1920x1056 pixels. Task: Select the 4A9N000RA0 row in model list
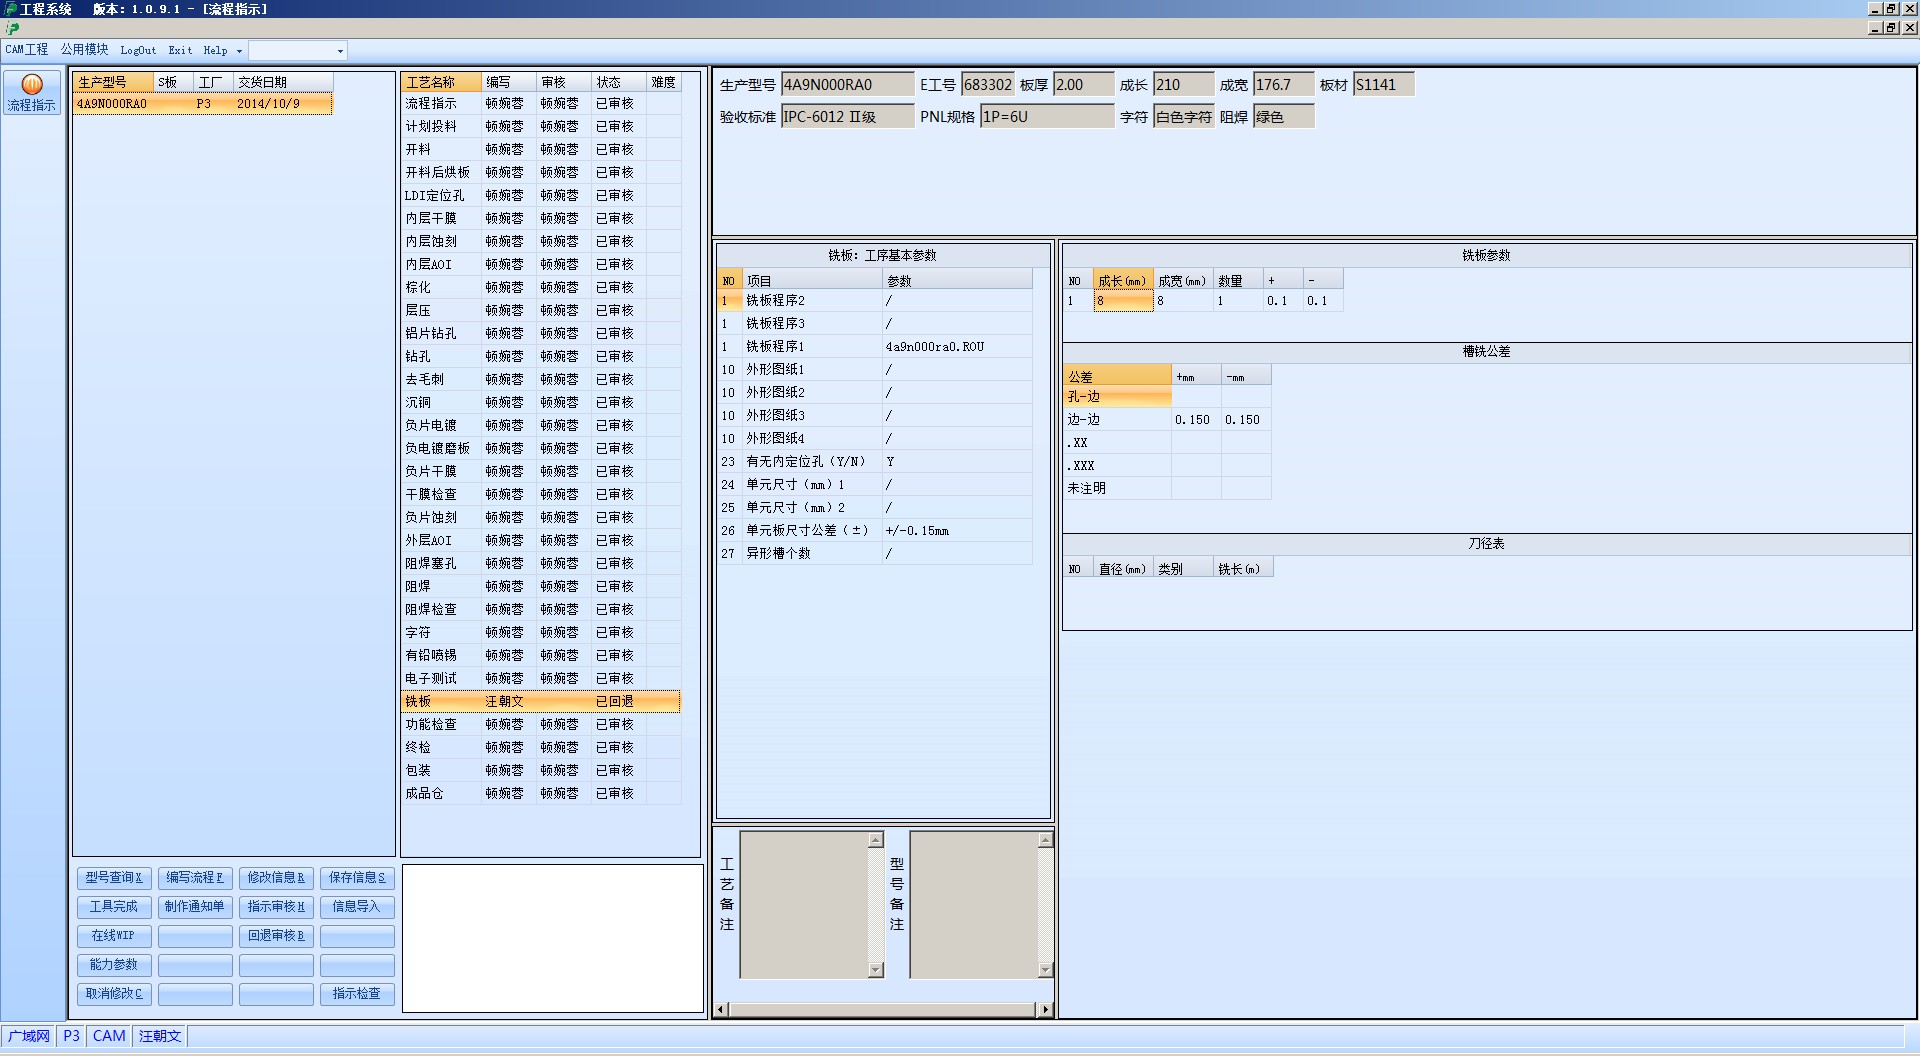coord(203,104)
